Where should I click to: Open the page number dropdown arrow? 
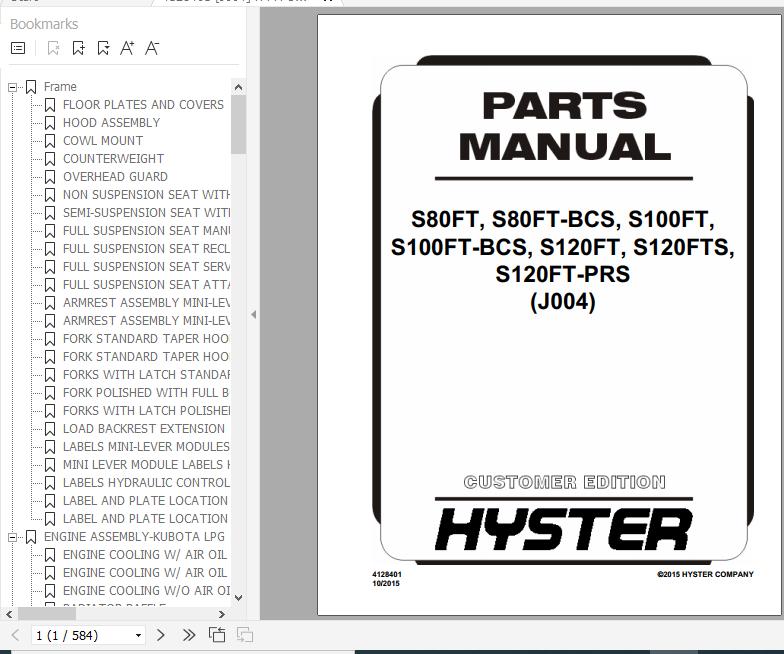(x=138, y=636)
